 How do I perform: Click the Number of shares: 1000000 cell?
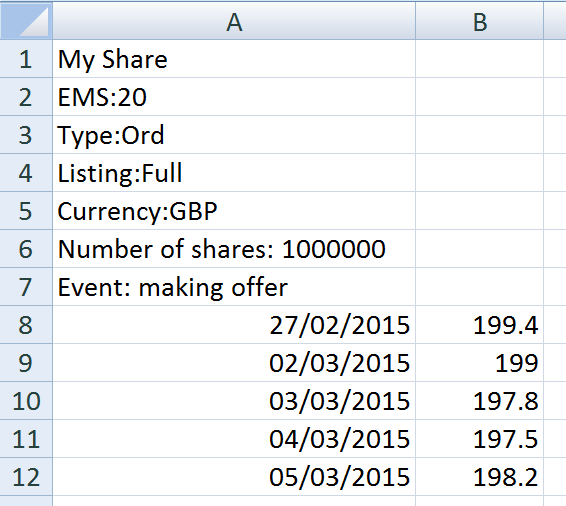[234, 249]
